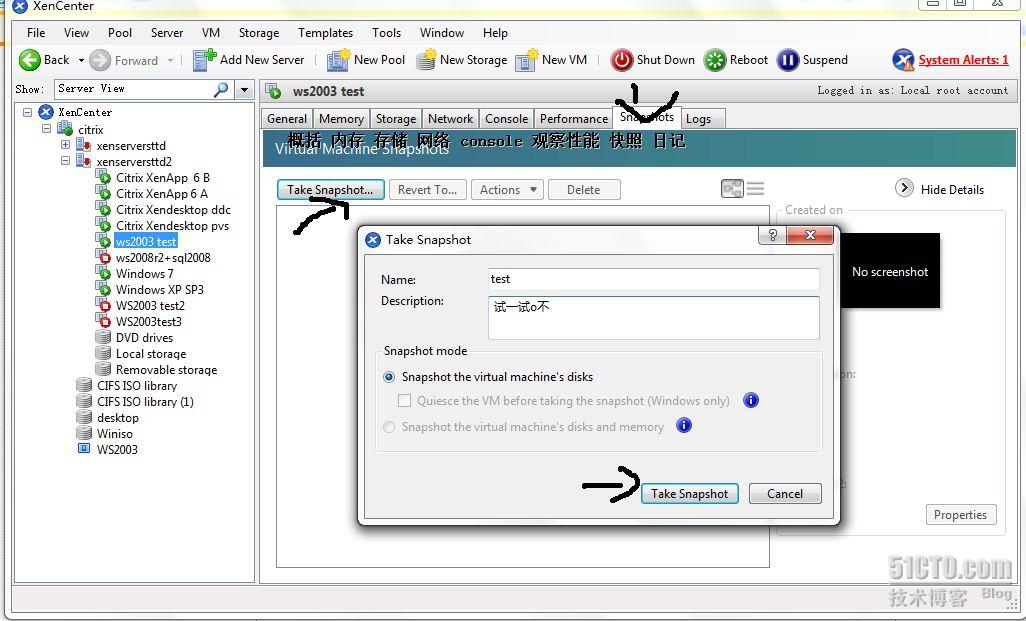This screenshot has width=1026, height=621.
Task: Collapse the xenserversttd2 server node
Action: click(x=65, y=160)
